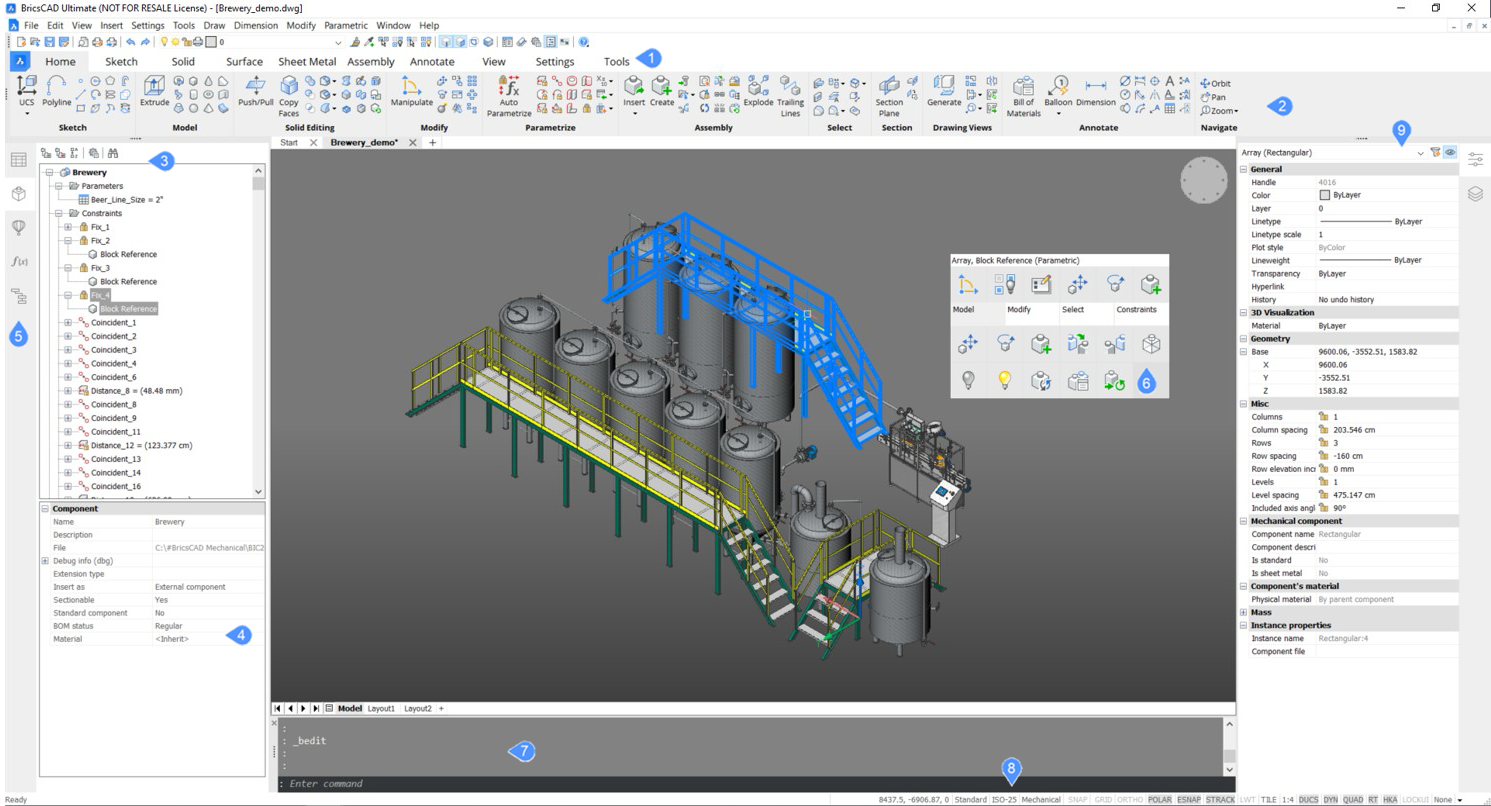Viewport: 1491px width, 806px height.
Task: Expand the Mass section in Properties
Action: 1244,612
